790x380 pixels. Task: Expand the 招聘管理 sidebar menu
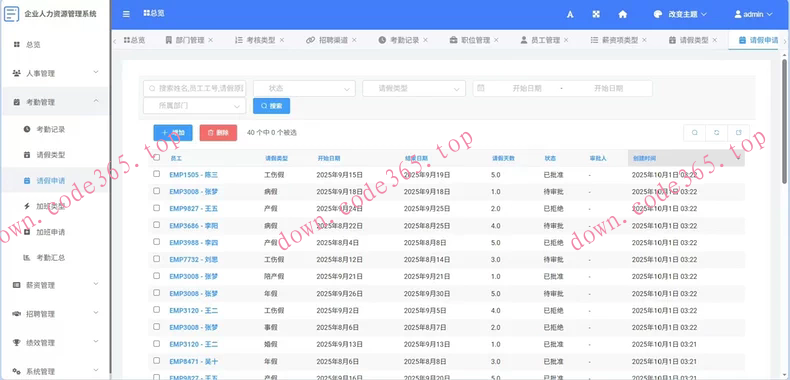54,314
